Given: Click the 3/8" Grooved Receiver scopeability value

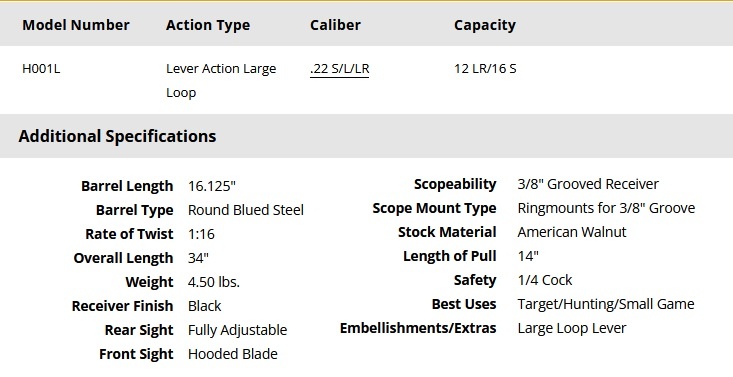Looking at the screenshot, I should pyautogui.click(x=588, y=184).
